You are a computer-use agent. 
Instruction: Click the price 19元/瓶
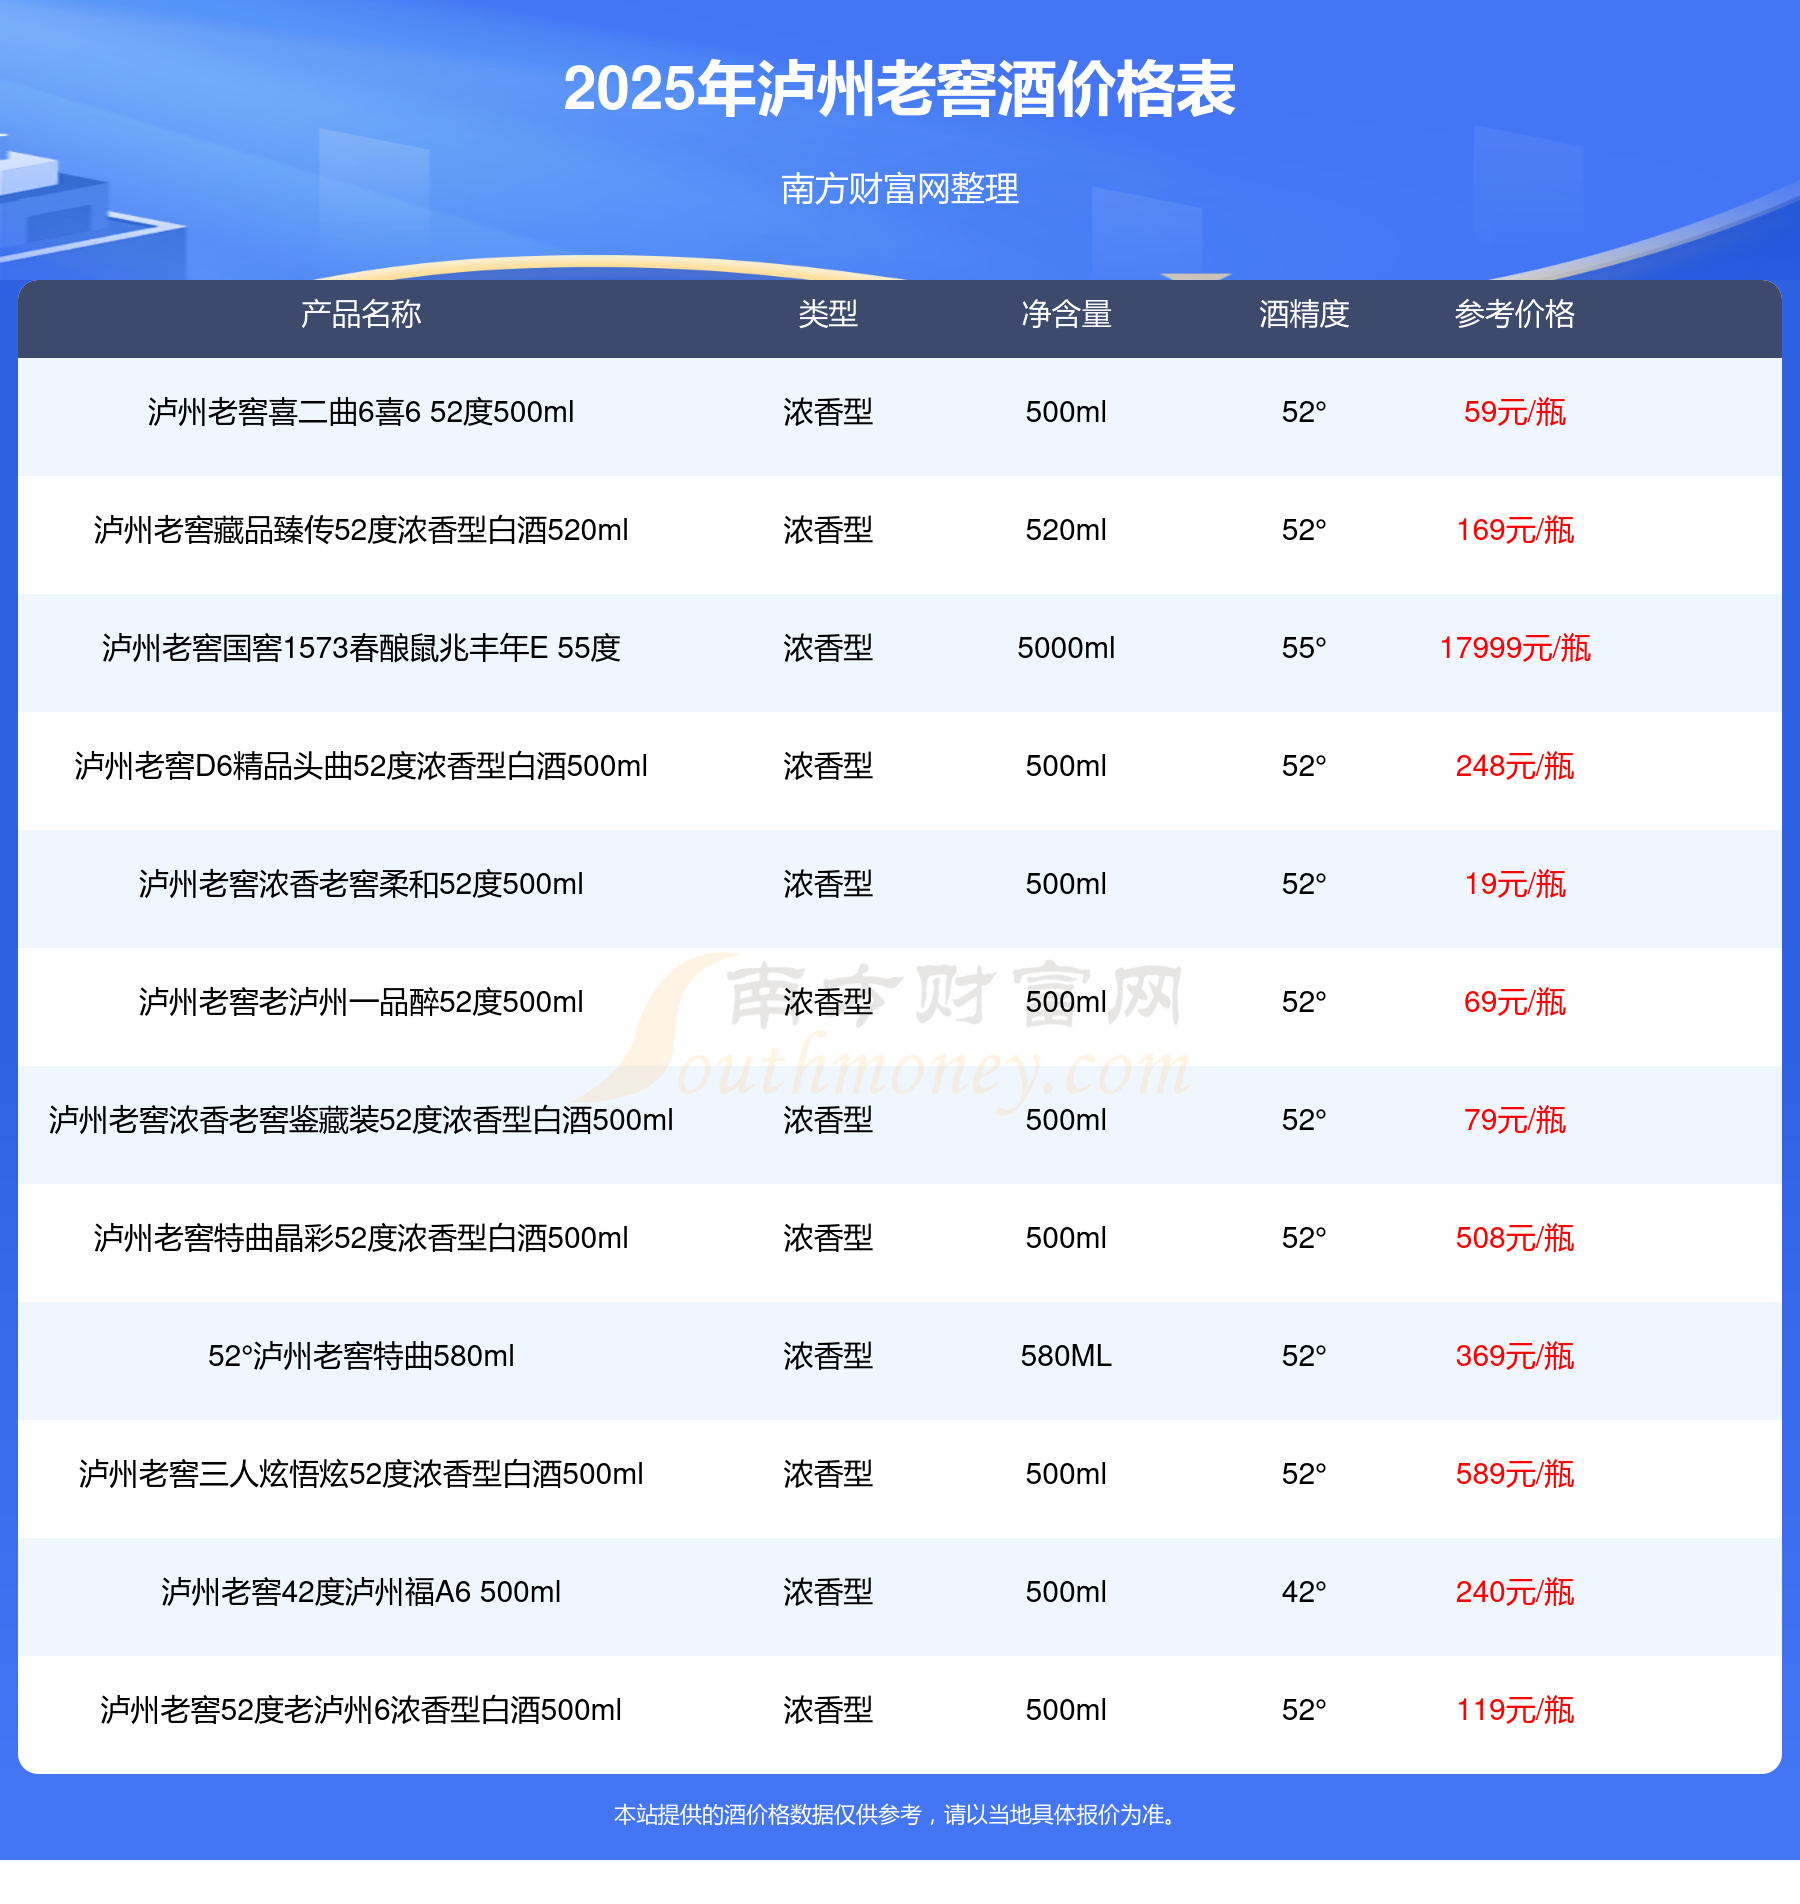[x=1515, y=884]
